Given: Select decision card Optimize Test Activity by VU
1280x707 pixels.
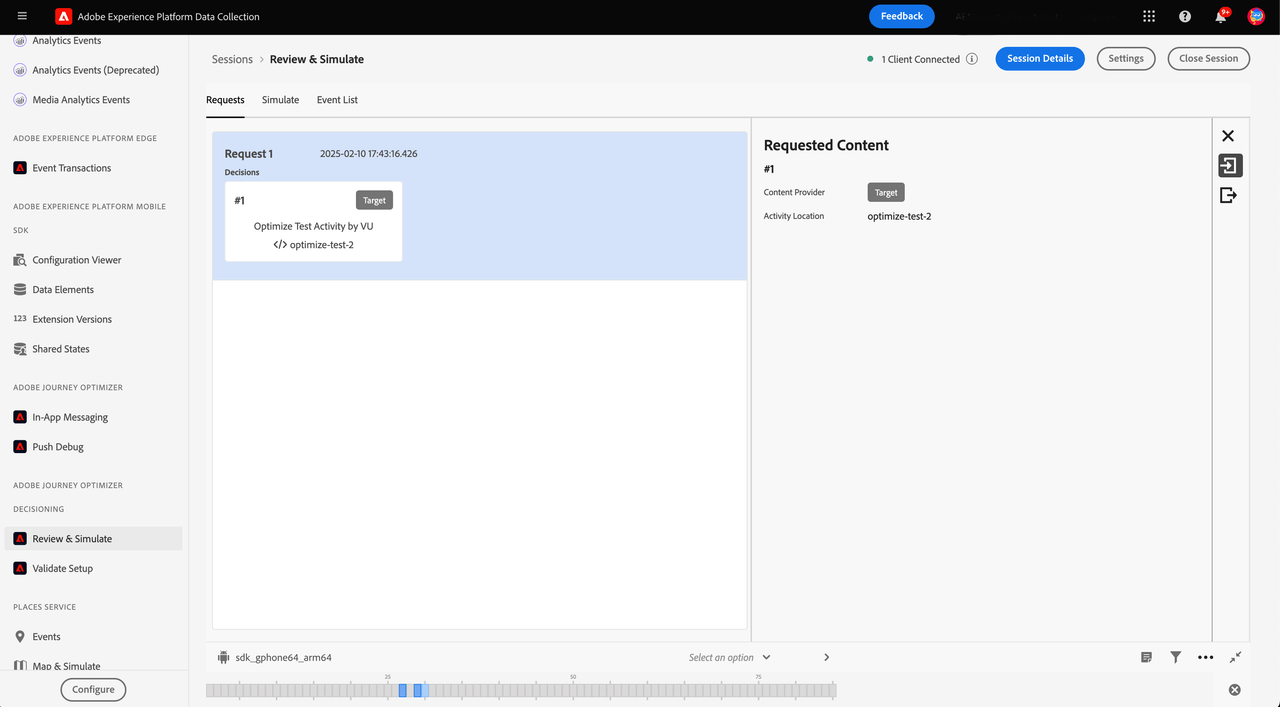Looking at the screenshot, I should [x=314, y=222].
